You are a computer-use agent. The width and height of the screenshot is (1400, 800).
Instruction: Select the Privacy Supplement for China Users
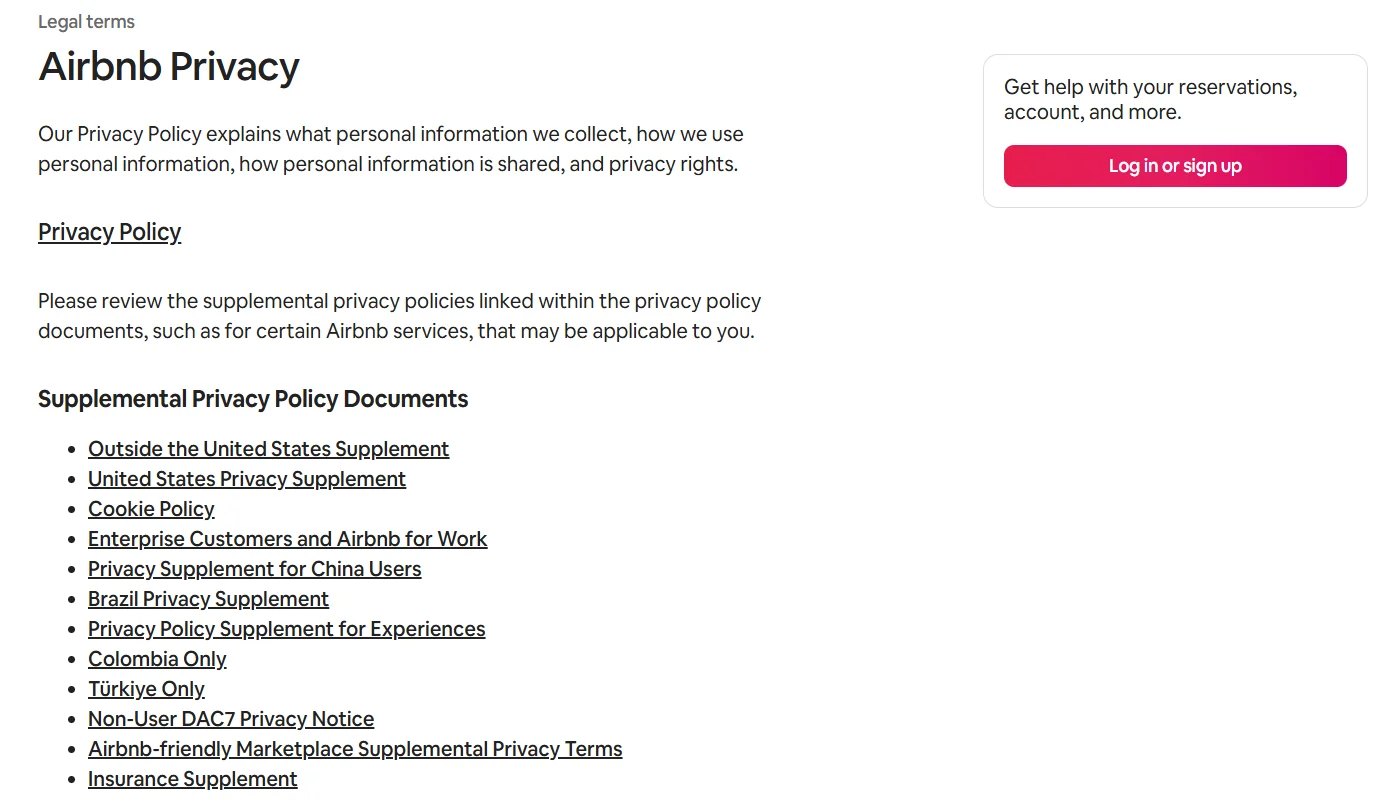(x=254, y=569)
